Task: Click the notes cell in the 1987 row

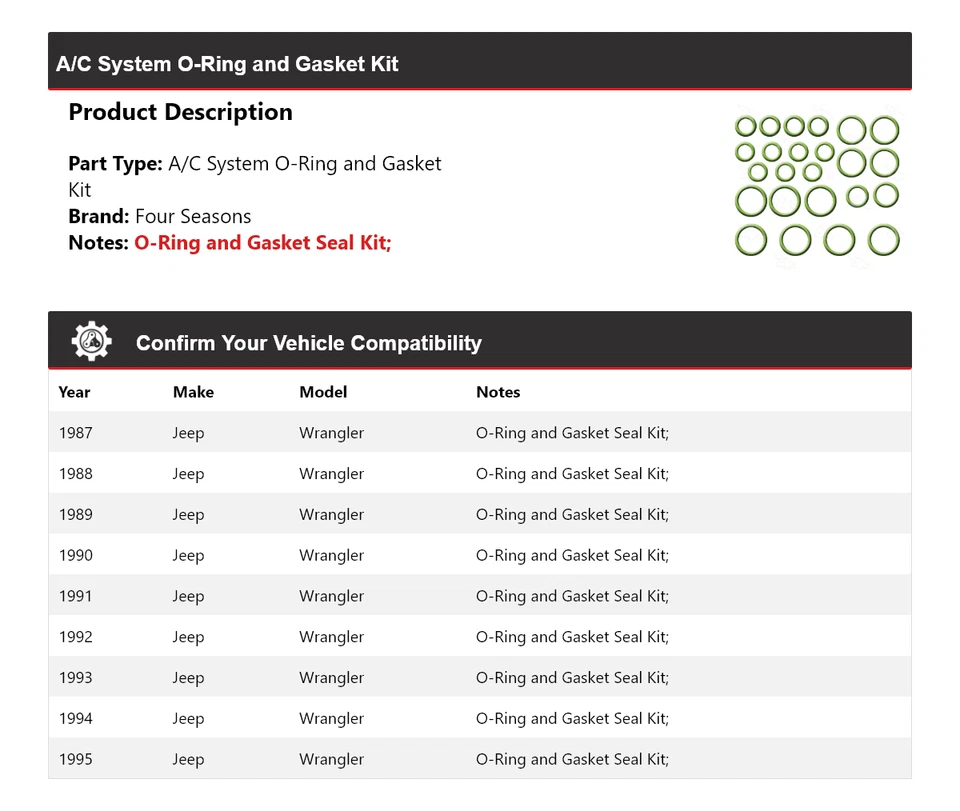Action: (572, 434)
